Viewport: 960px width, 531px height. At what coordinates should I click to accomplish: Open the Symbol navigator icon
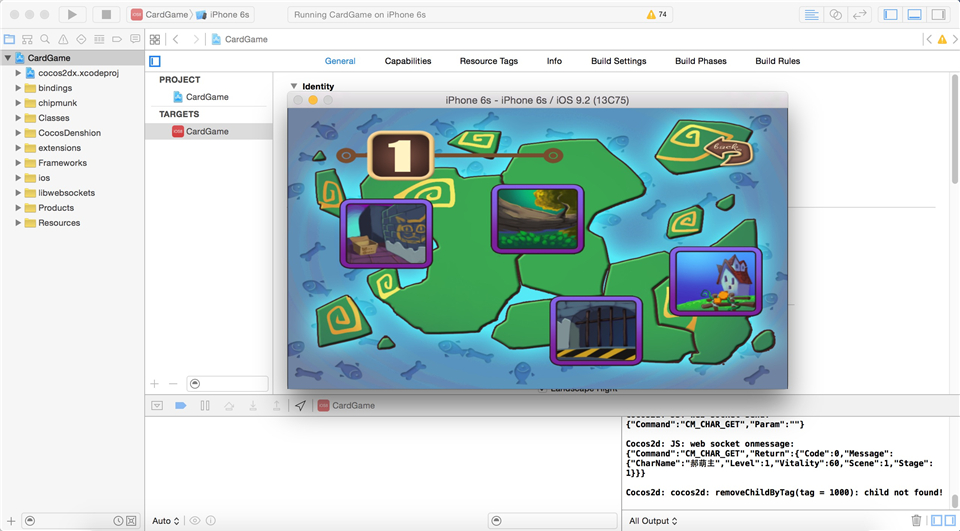tap(27, 39)
